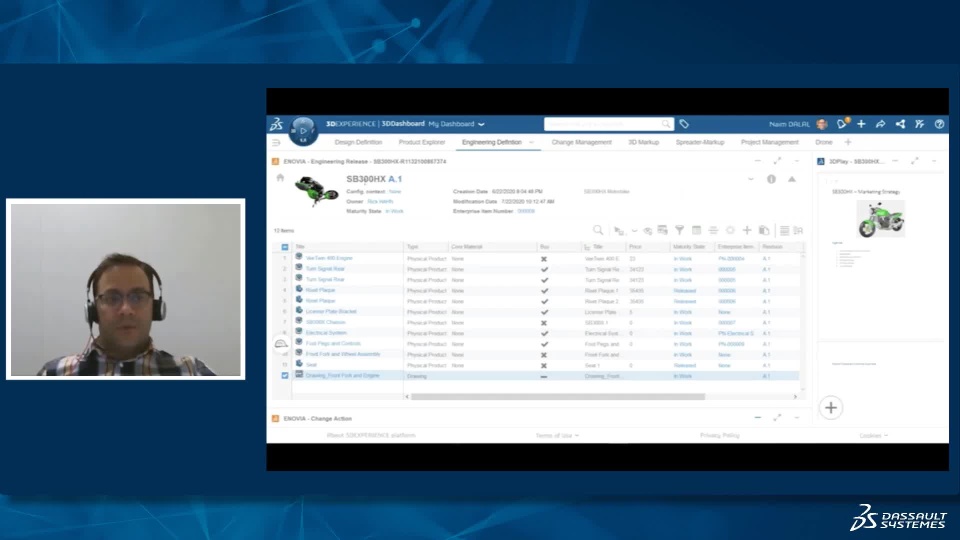Viewport: 960px width, 540px height.
Task: Open the dropdown next to the selection arrow tool
Action: click(x=634, y=231)
